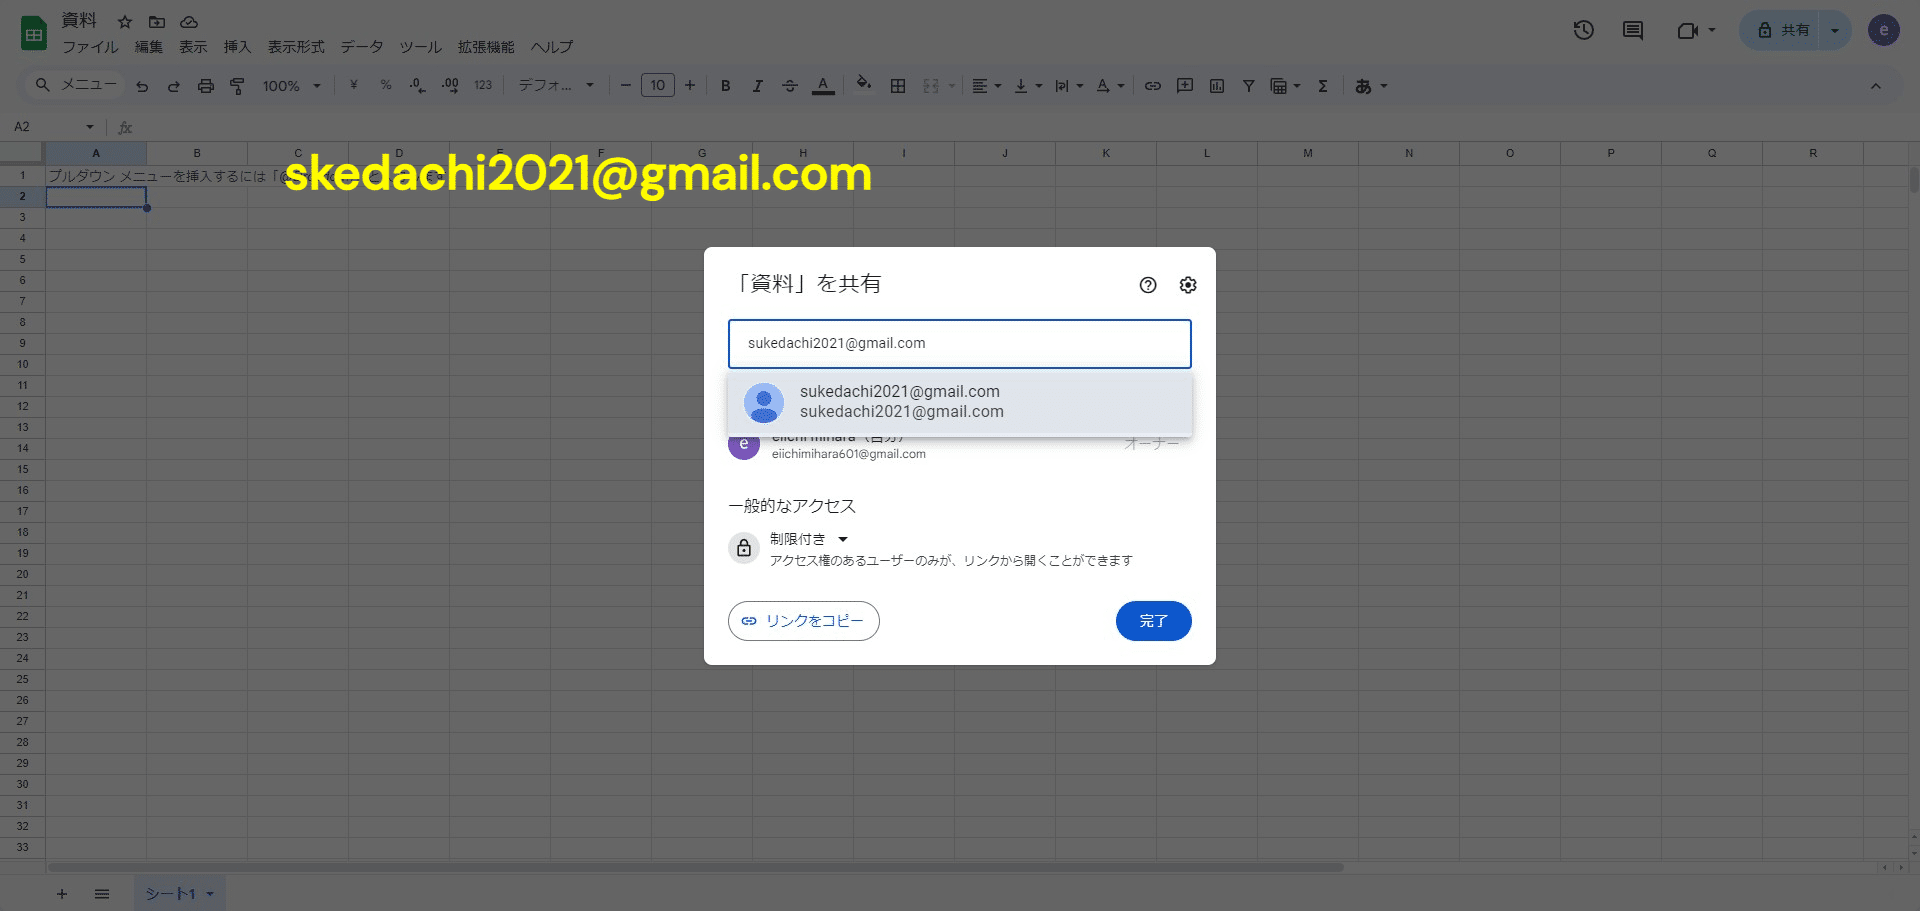
Task: Toggle italic formatting
Action: point(758,86)
